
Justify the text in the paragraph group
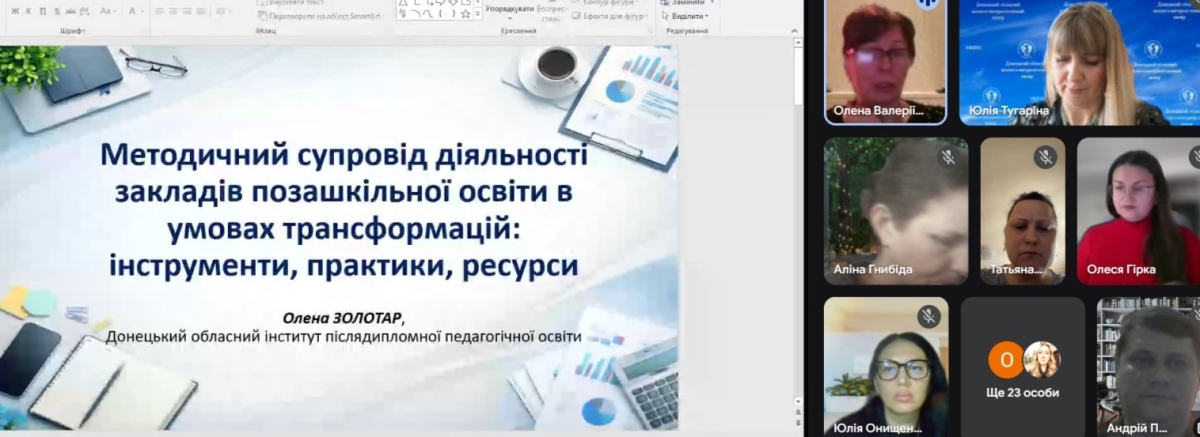[201, 11]
